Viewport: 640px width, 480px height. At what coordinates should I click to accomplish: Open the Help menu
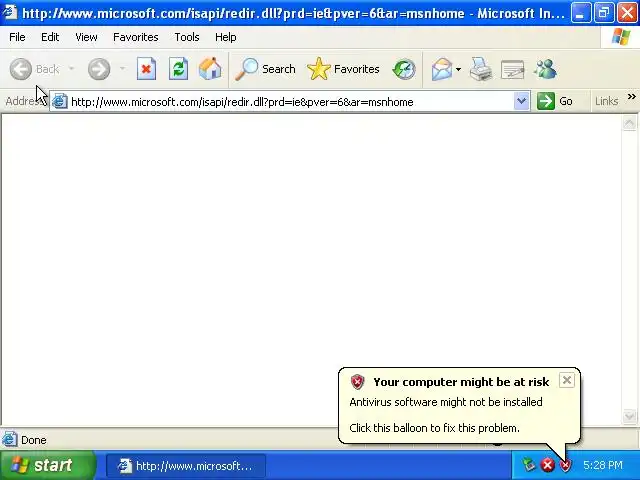pyautogui.click(x=225, y=37)
